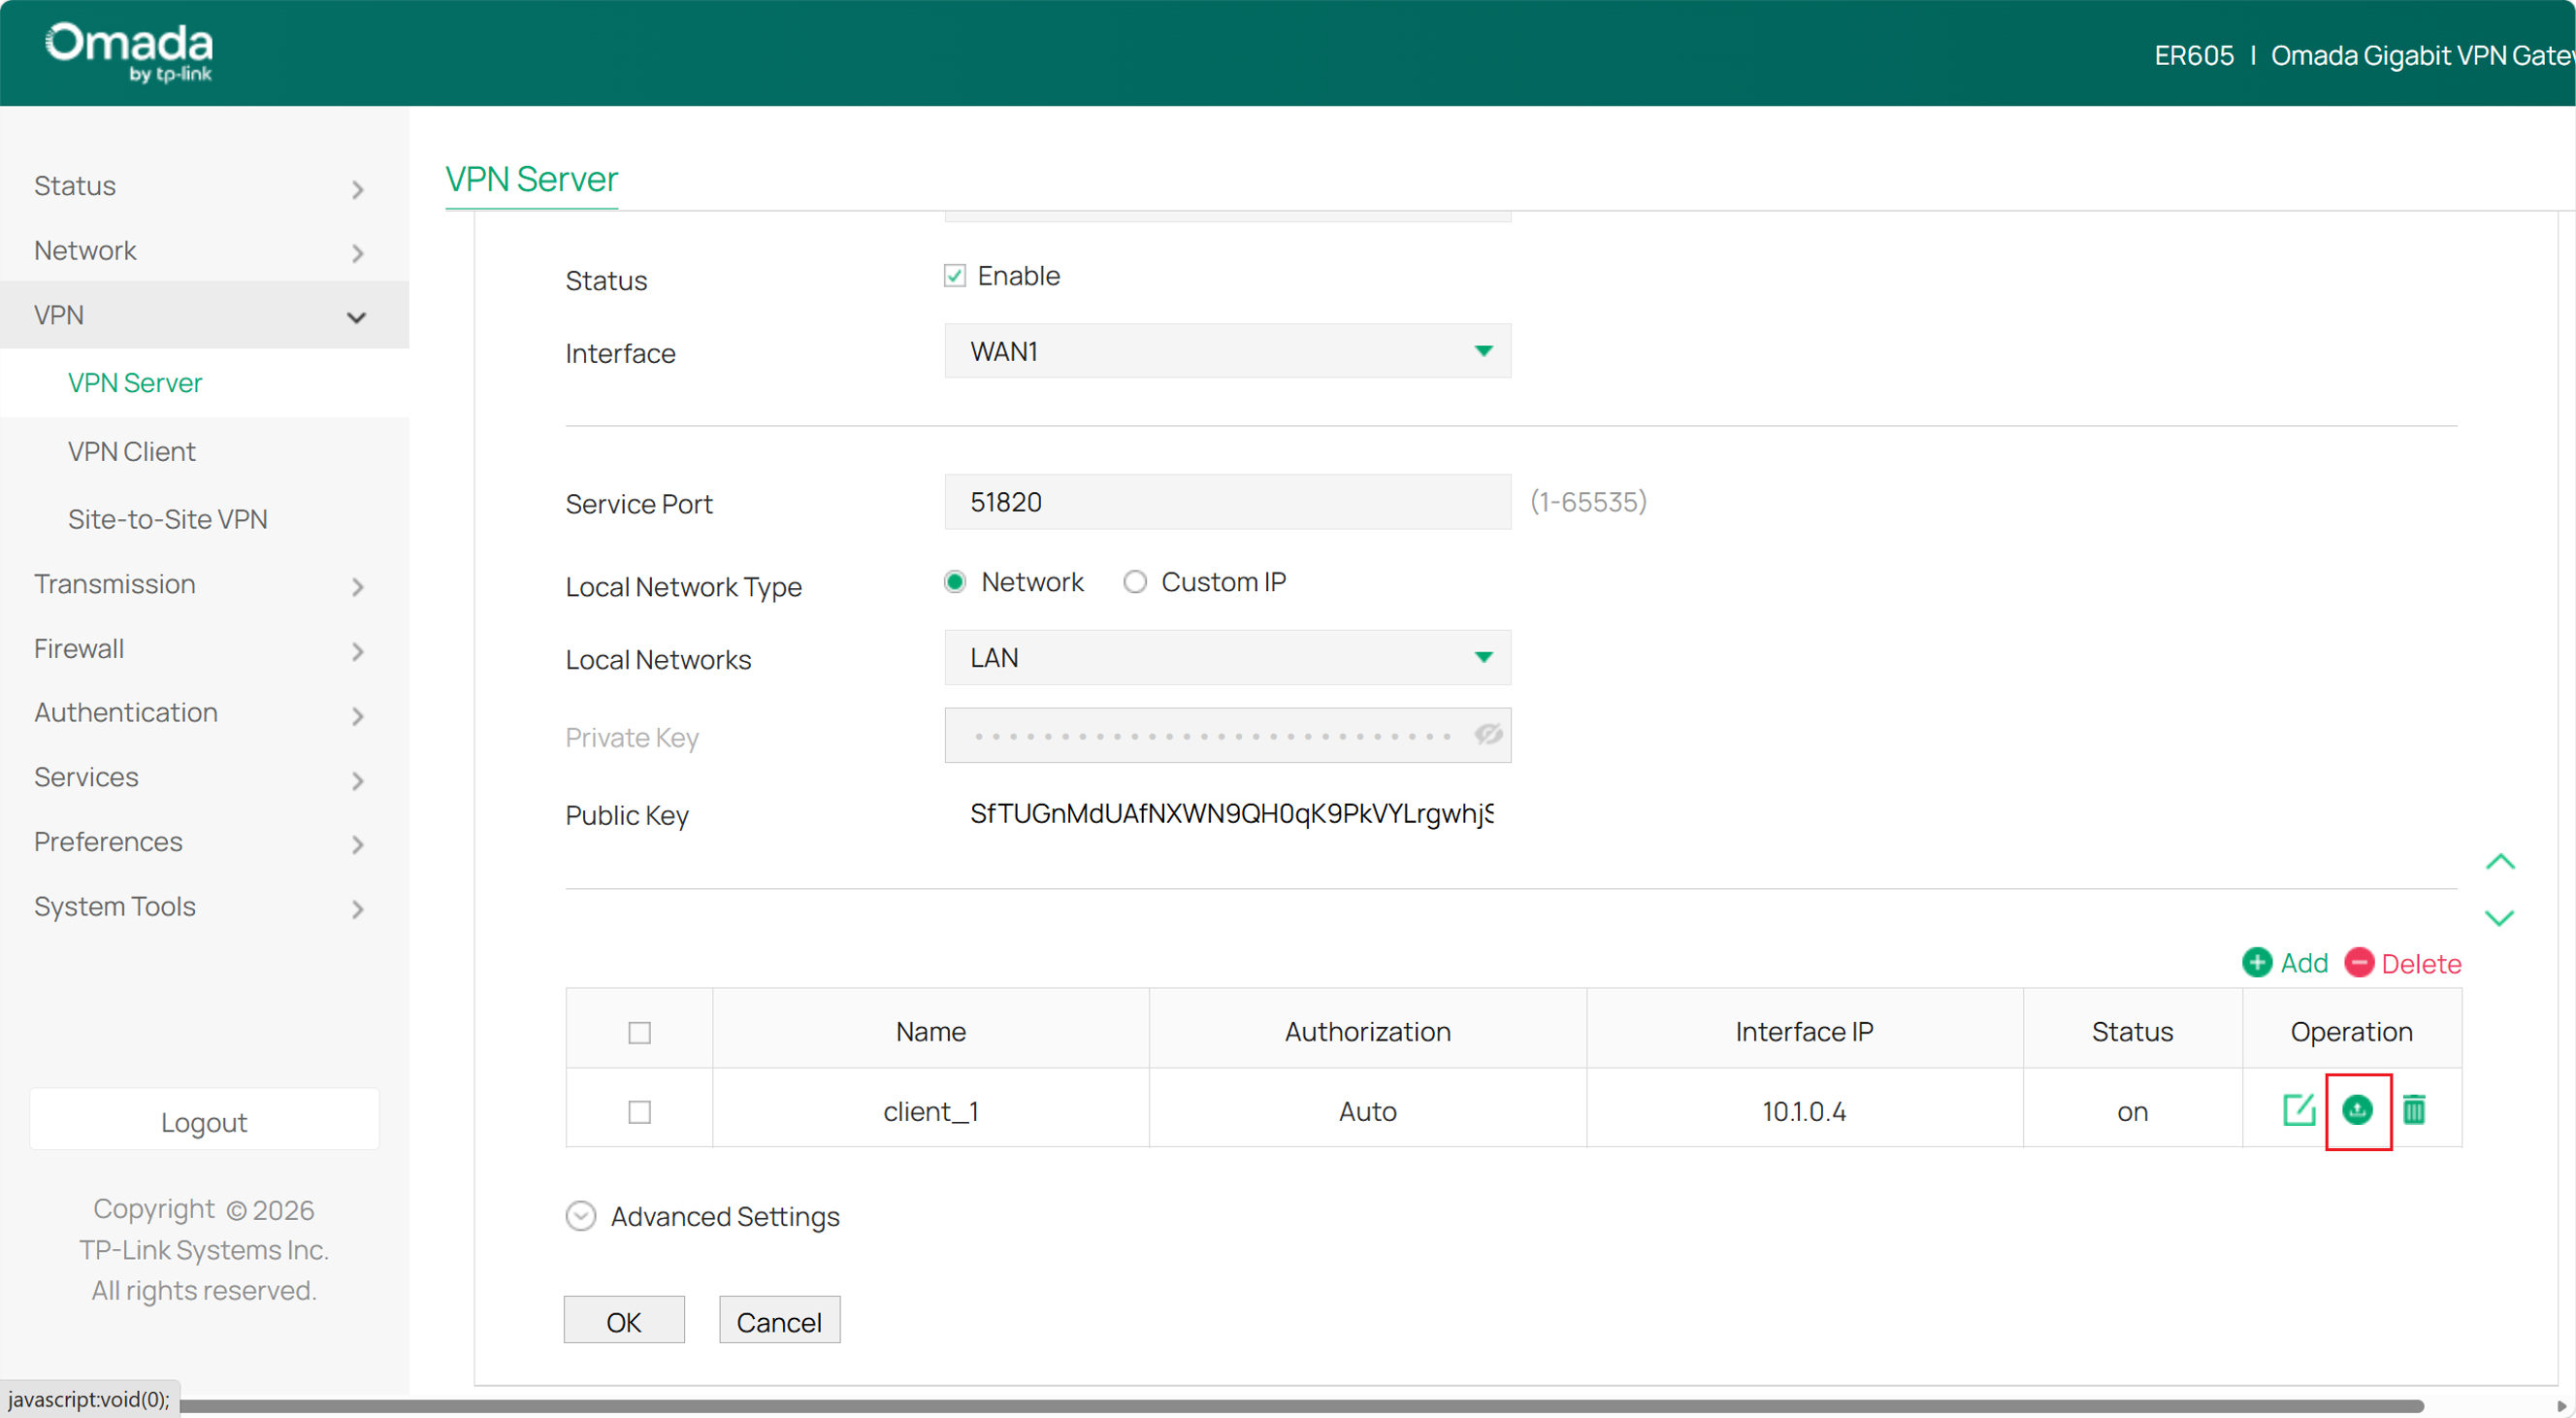This screenshot has width=2576, height=1418.
Task: Expand the Services sidebar menu
Action: (x=204, y=778)
